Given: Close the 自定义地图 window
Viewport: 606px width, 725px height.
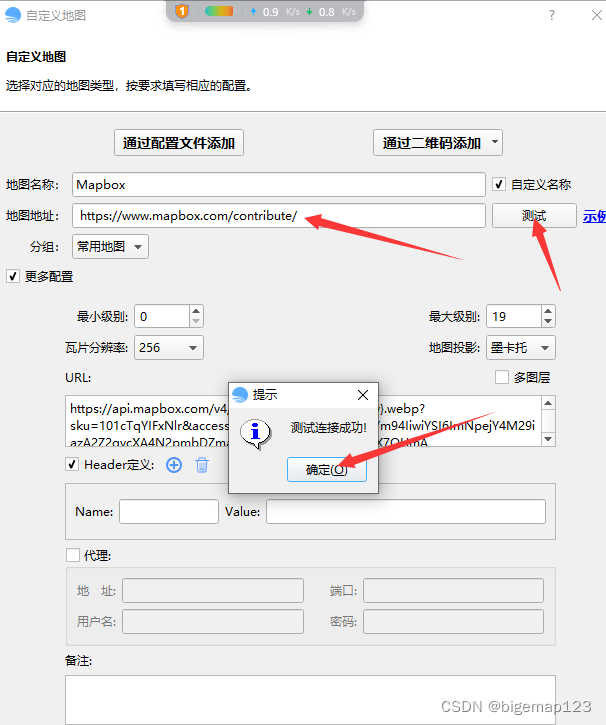Looking at the screenshot, I should (x=596, y=15).
